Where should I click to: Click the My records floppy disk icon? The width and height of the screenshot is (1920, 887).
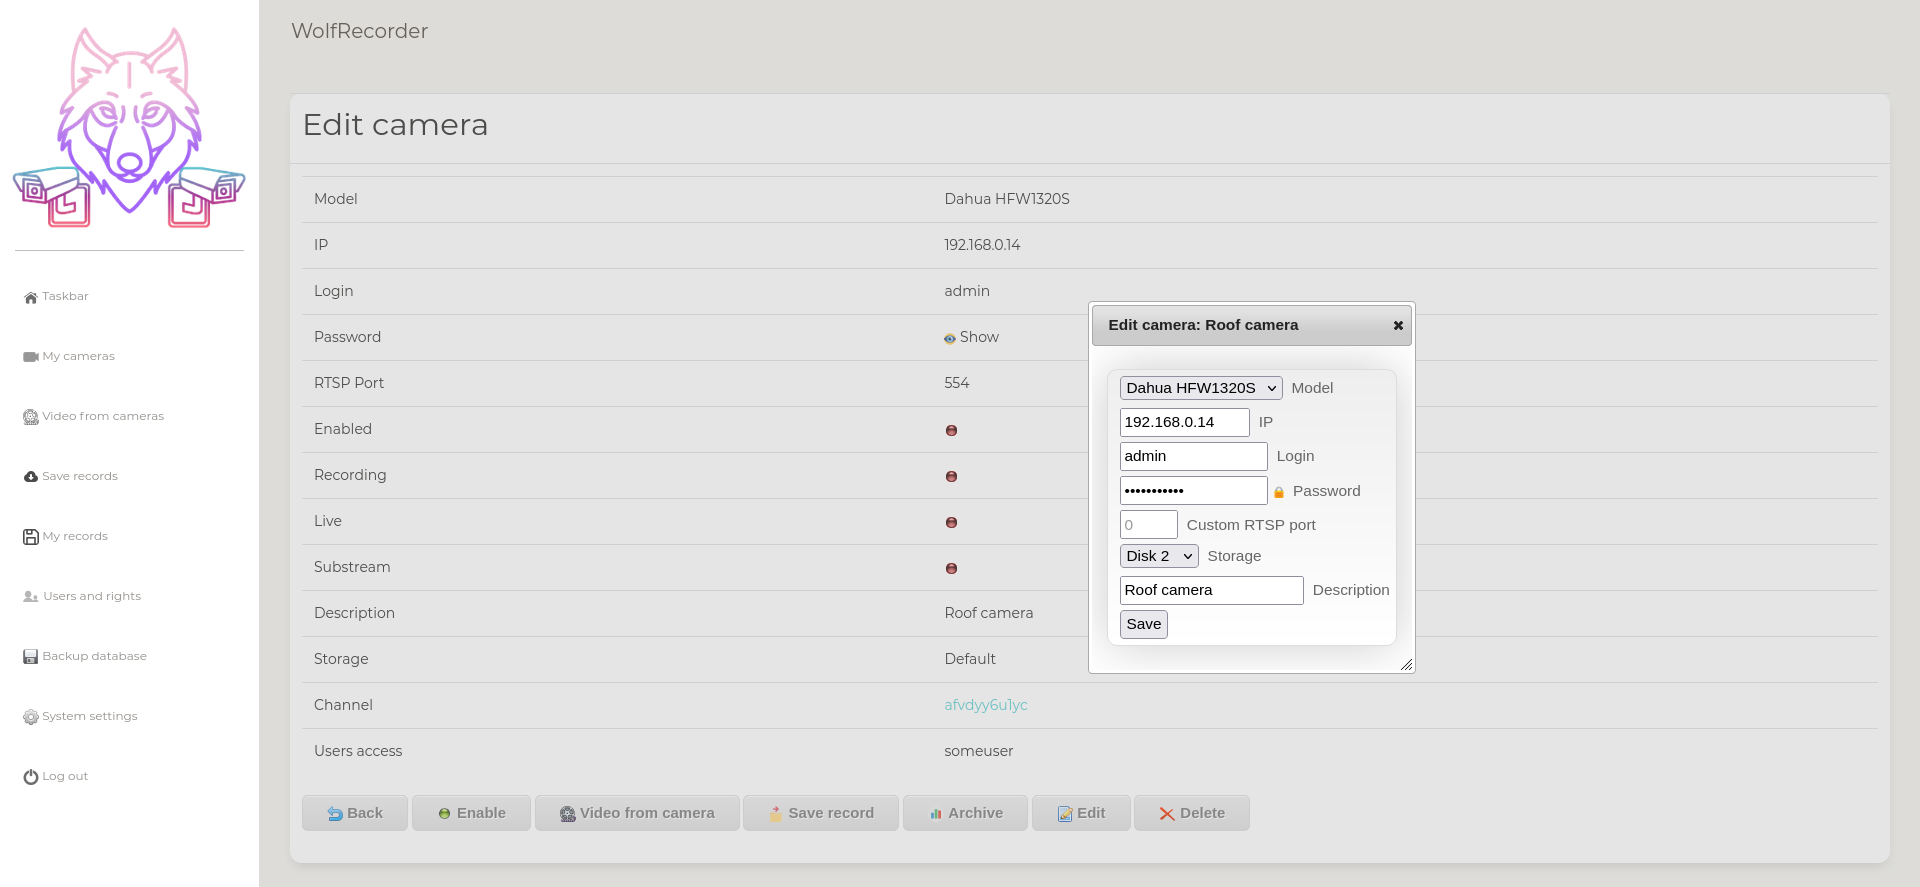(x=30, y=537)
